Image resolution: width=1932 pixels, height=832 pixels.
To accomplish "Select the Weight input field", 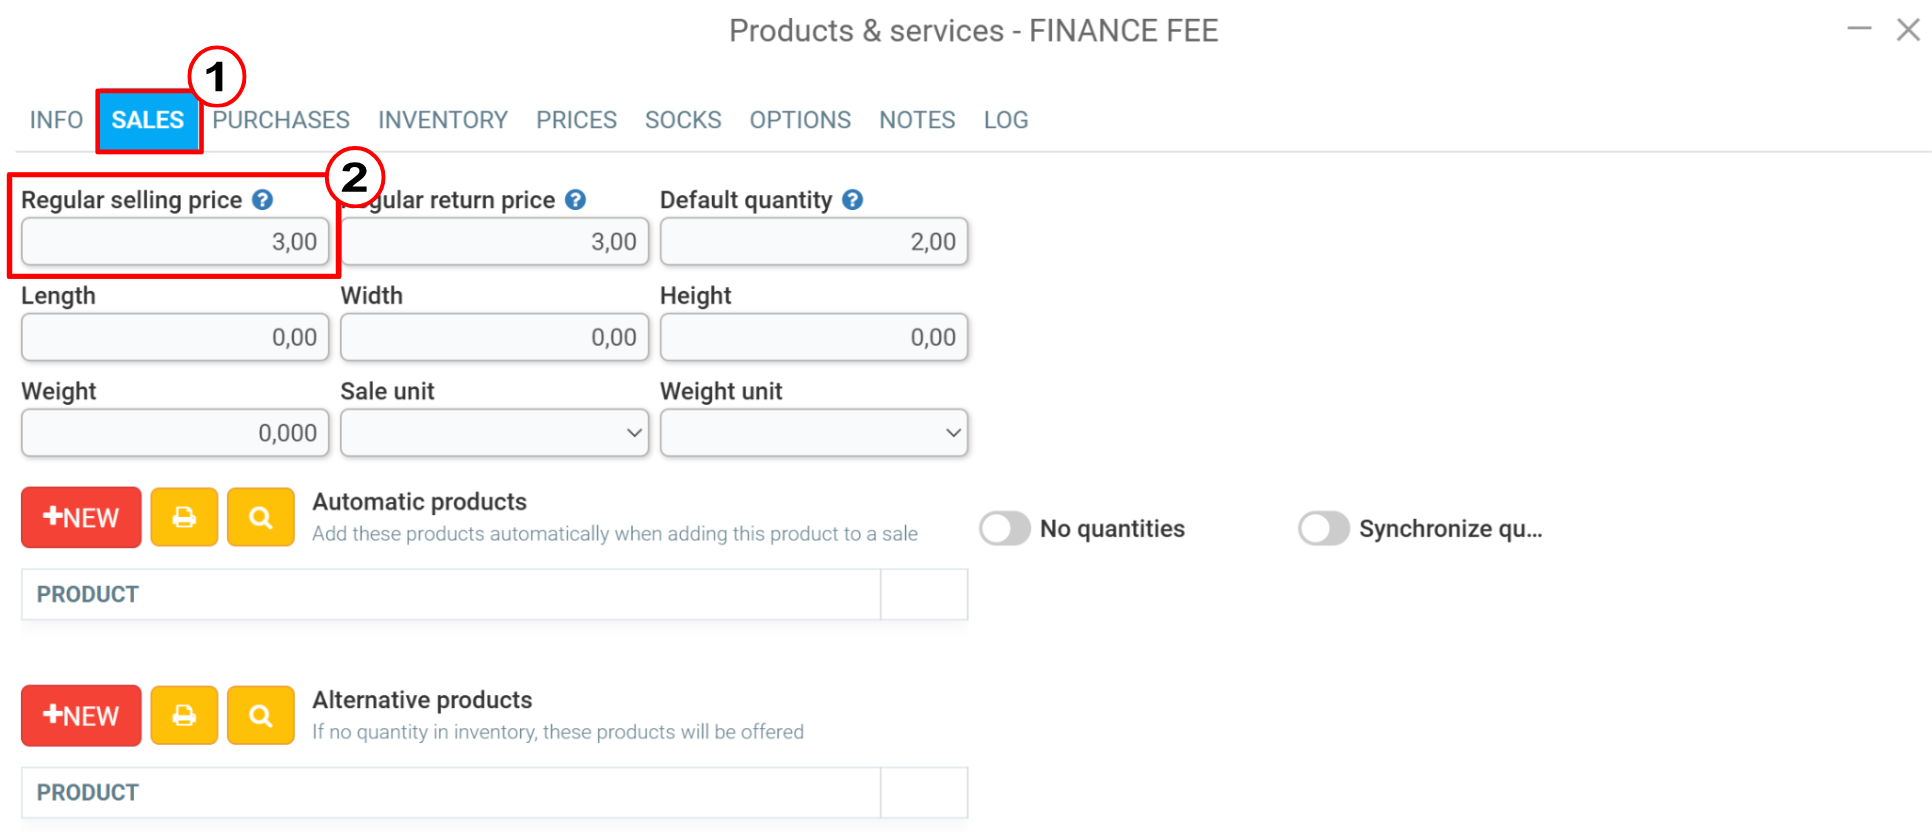I will (175, 433).
